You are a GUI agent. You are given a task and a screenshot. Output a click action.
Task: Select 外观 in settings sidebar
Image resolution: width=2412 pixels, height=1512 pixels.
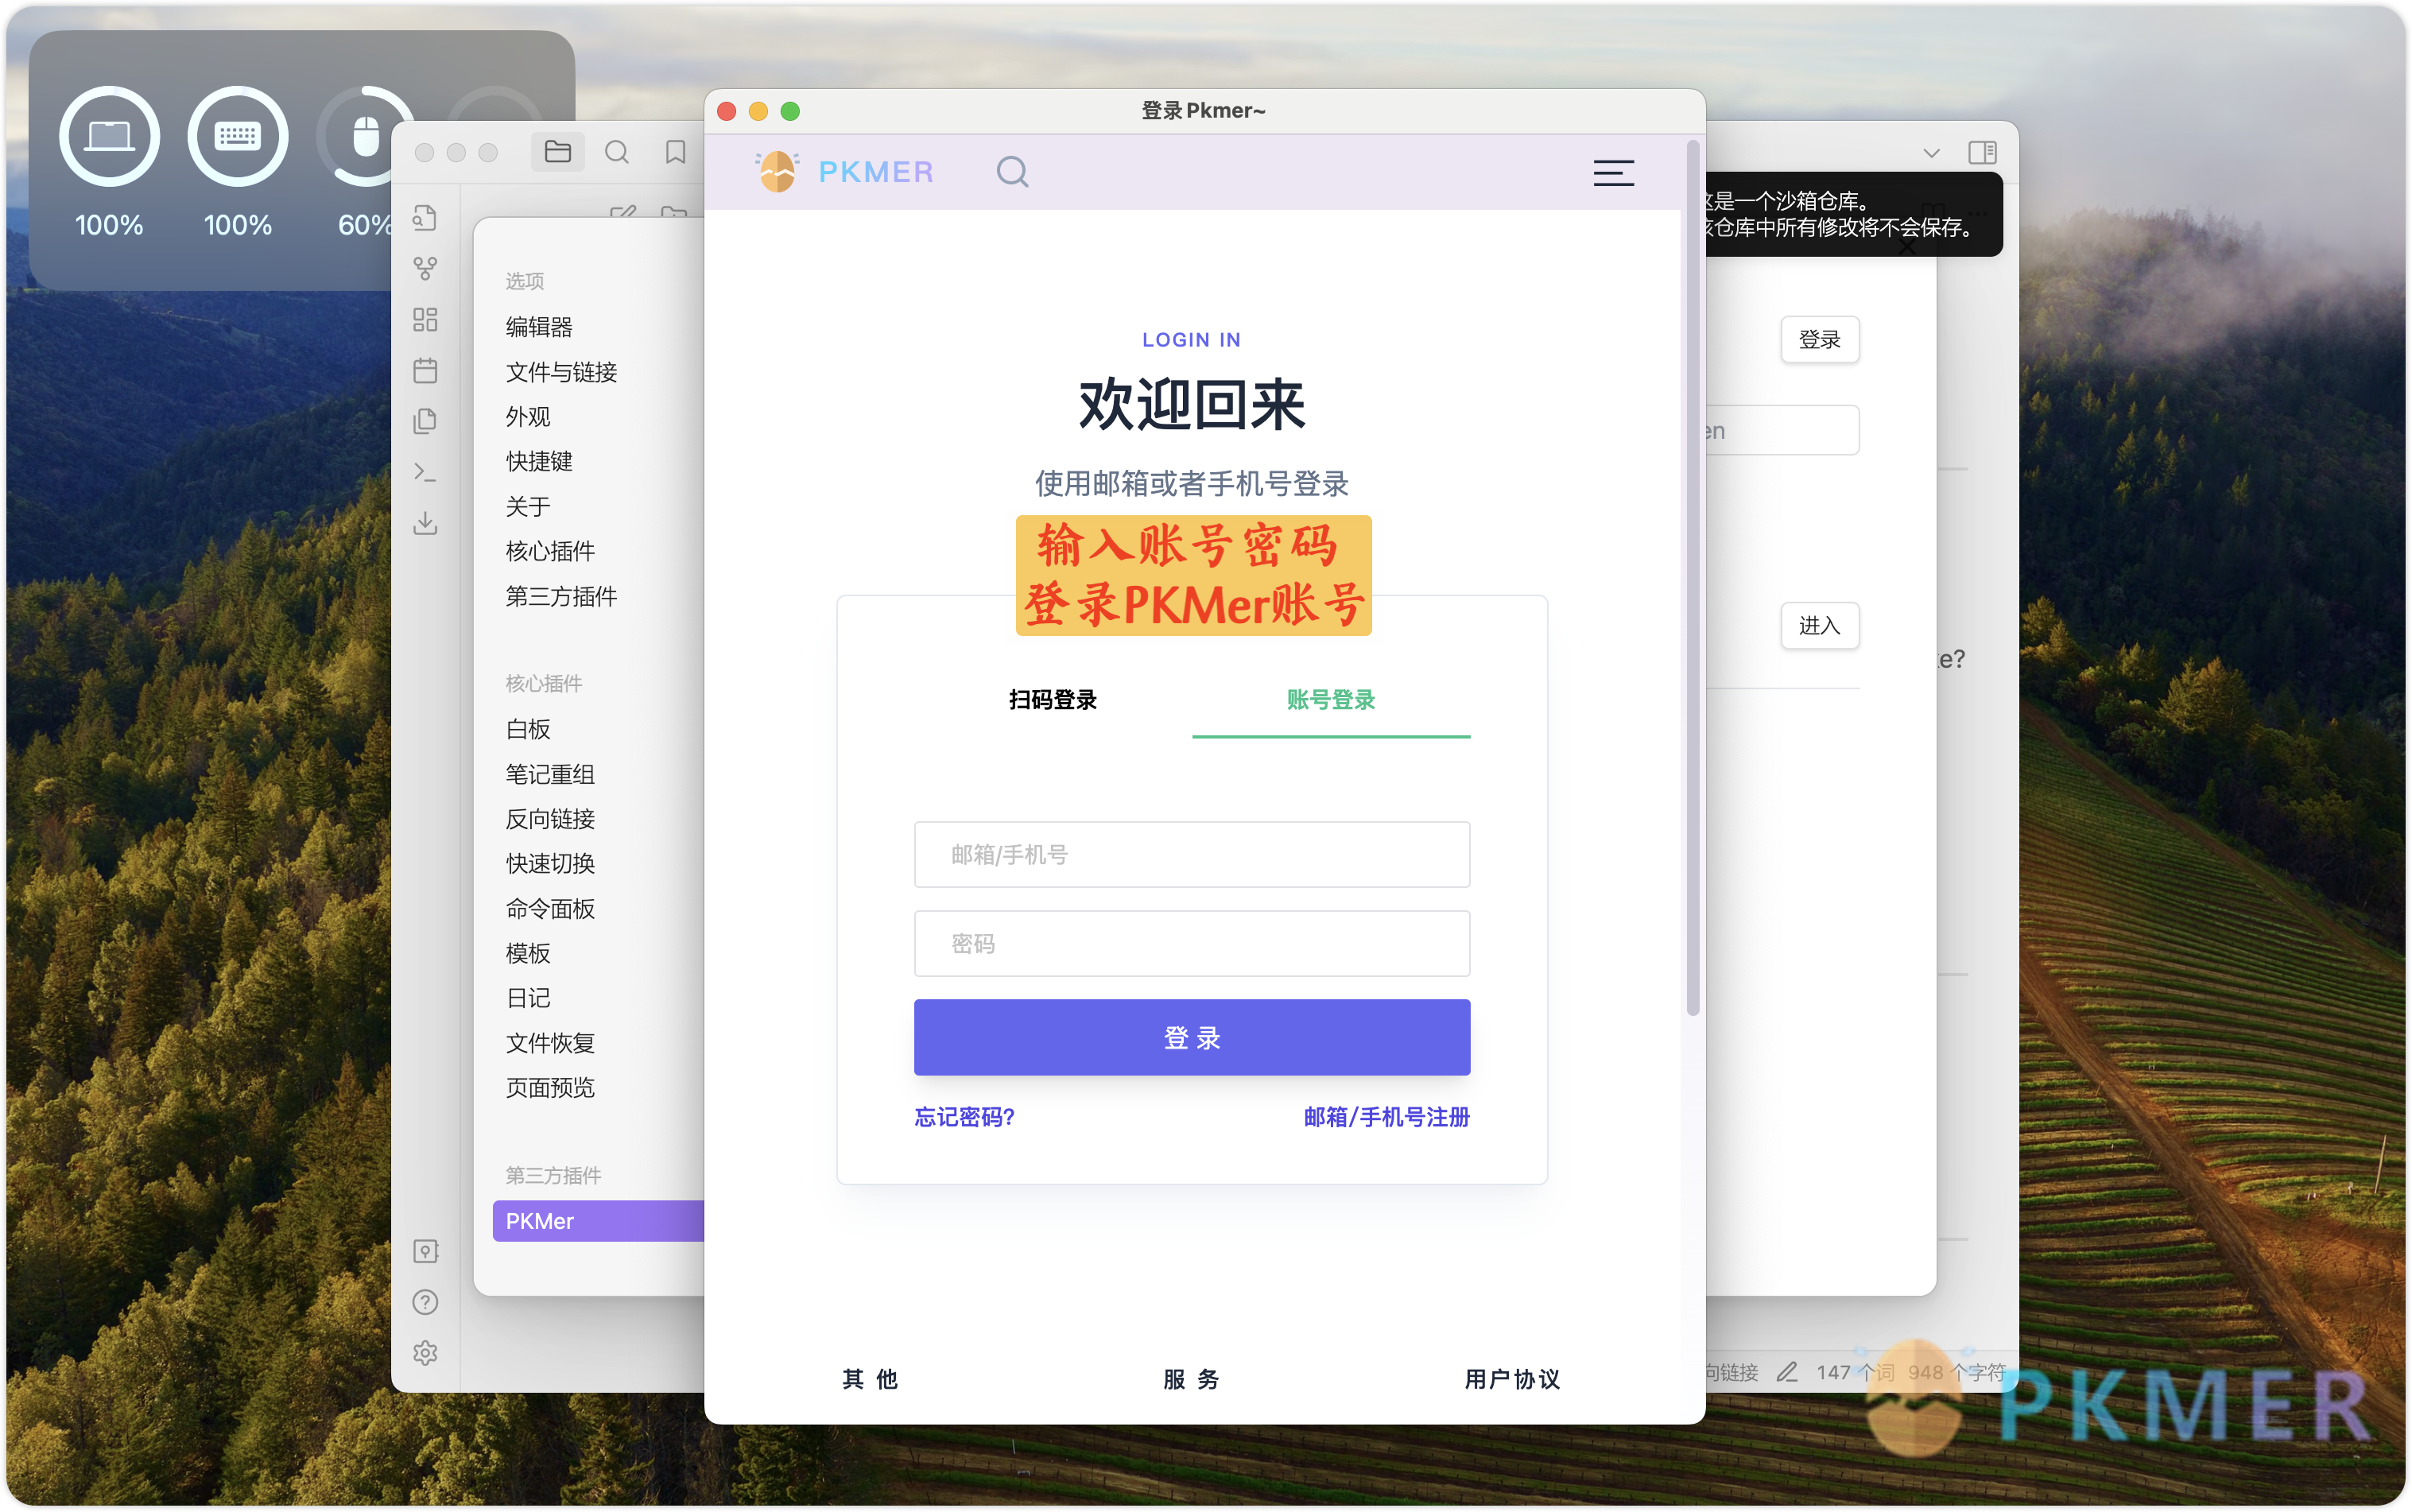(x=527, y=416)
